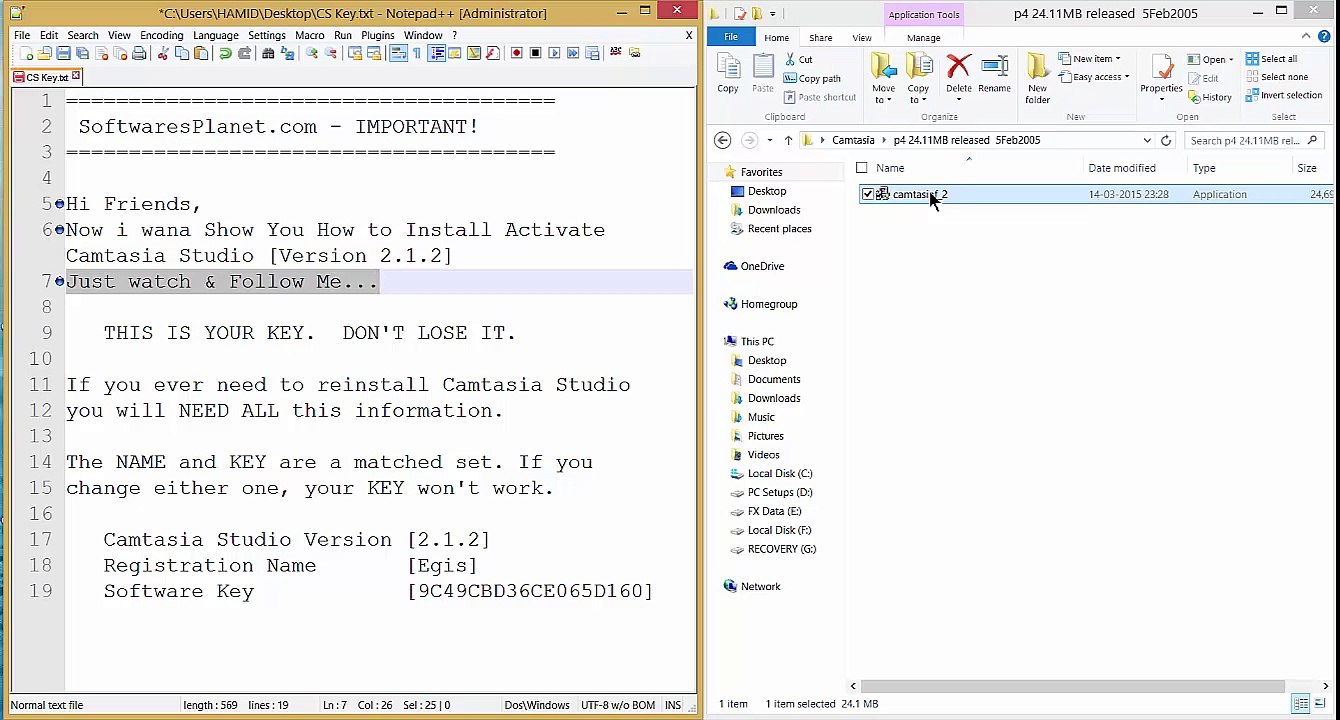Screen dimensions: 1340x720
Task: Expand the address bar history dropdown
Action: [1147, 140]
